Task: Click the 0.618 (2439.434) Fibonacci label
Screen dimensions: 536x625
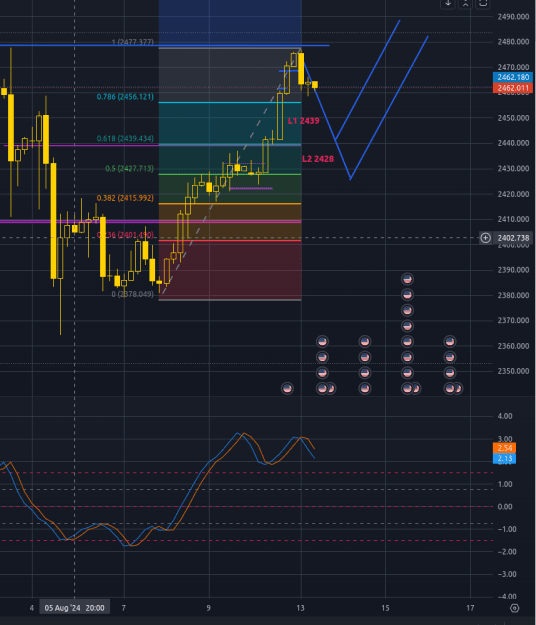Action: [x=125, y=139]
